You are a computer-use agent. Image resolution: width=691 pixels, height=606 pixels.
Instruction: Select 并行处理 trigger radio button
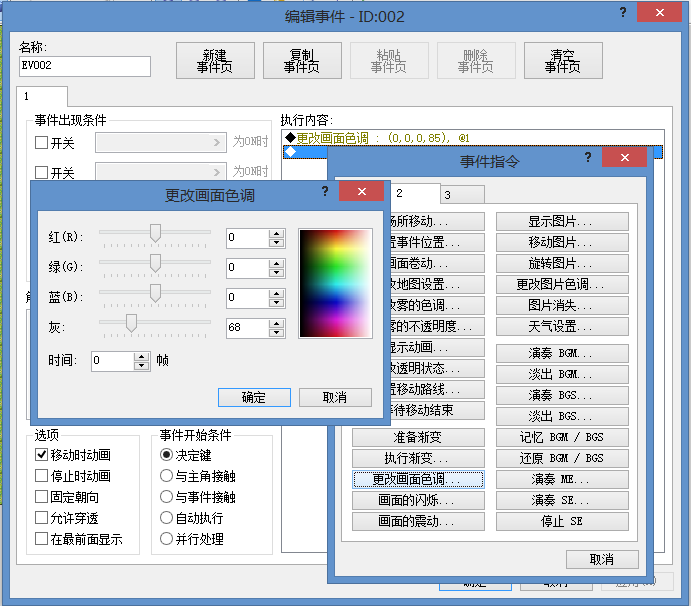point(166,539)
